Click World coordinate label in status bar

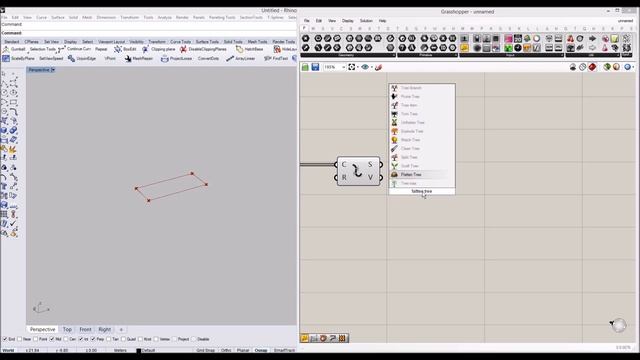[x=8, y=350]
